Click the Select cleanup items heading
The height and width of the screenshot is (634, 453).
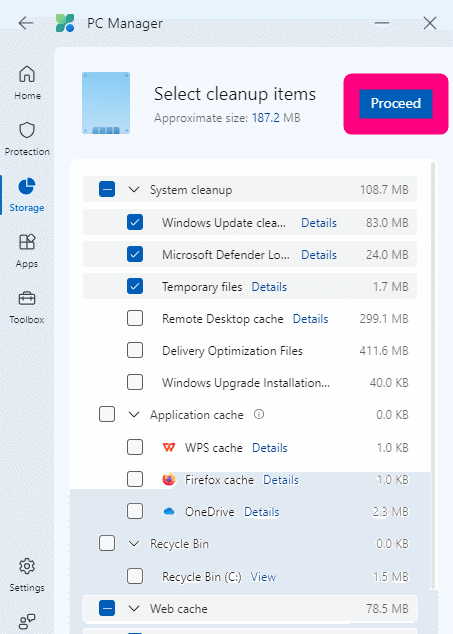click(x=235, y=94)
